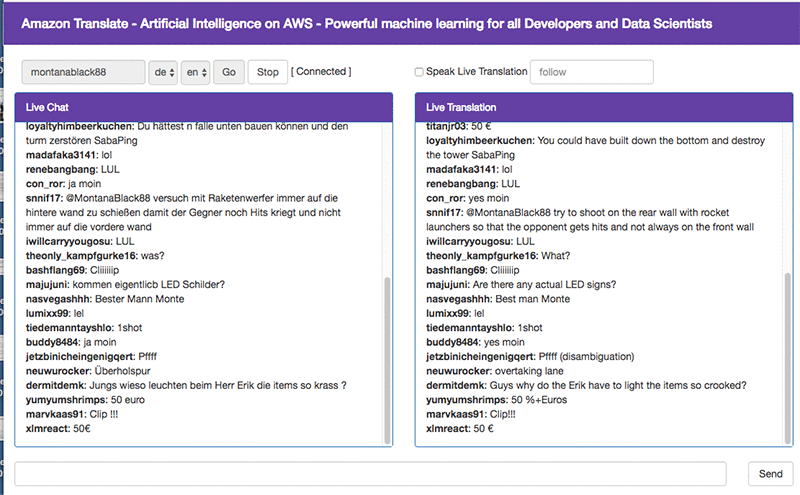Open the 'de' source language dropdown
Image resolution: width=800 pixels, height=495 pixels.
pos(163,72)
